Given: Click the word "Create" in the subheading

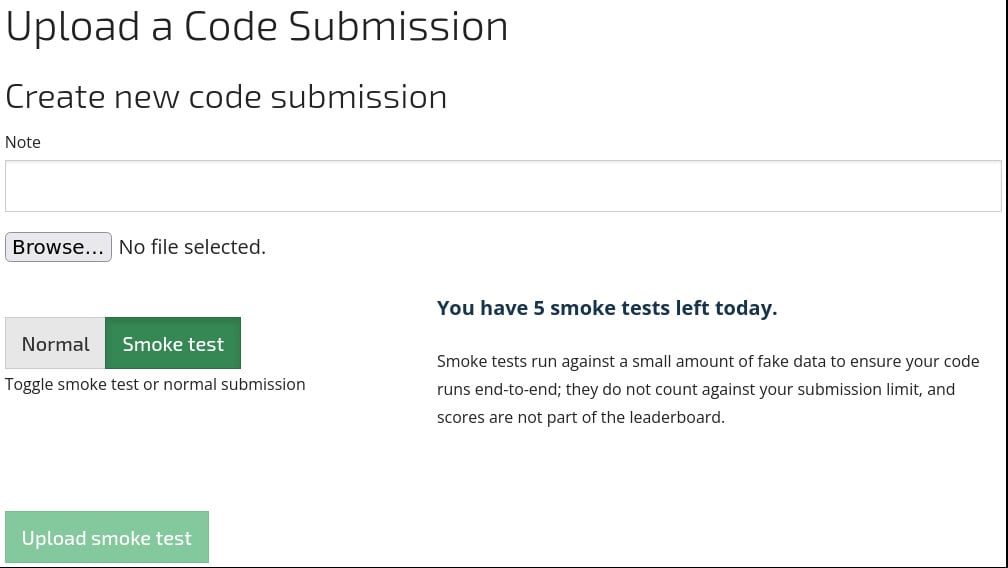Looking at the screenshot, I should point(55,97).
